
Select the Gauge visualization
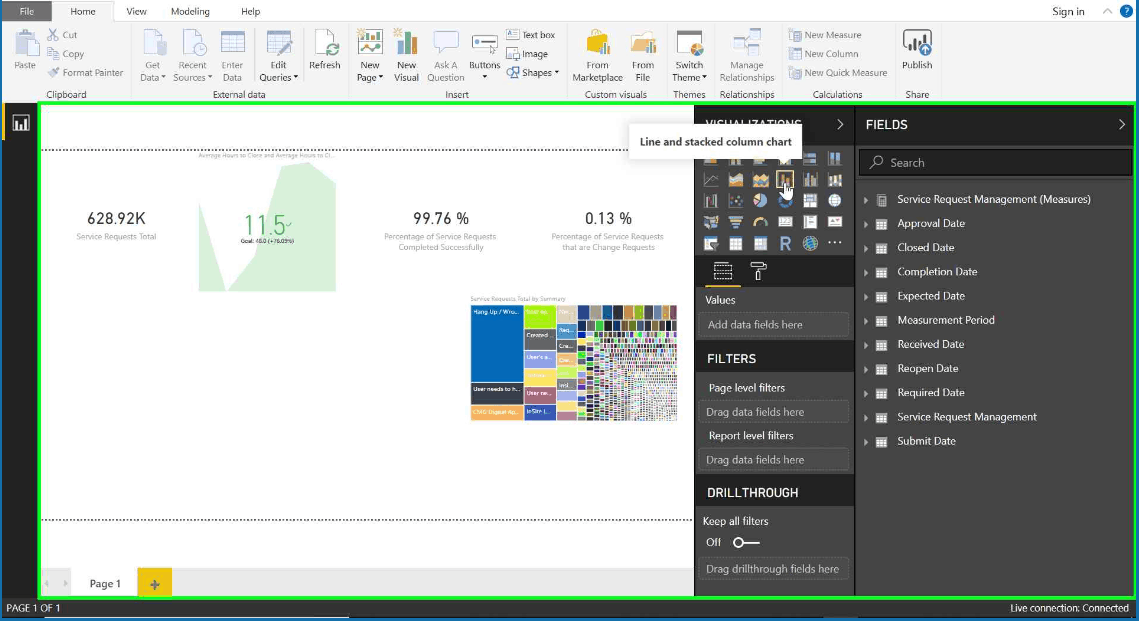761,222
